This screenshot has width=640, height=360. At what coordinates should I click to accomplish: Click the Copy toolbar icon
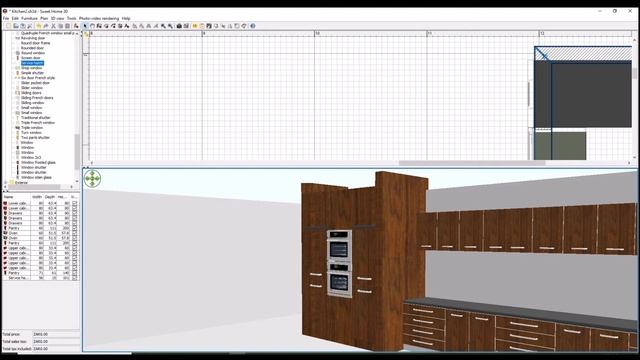click(61, 26)
